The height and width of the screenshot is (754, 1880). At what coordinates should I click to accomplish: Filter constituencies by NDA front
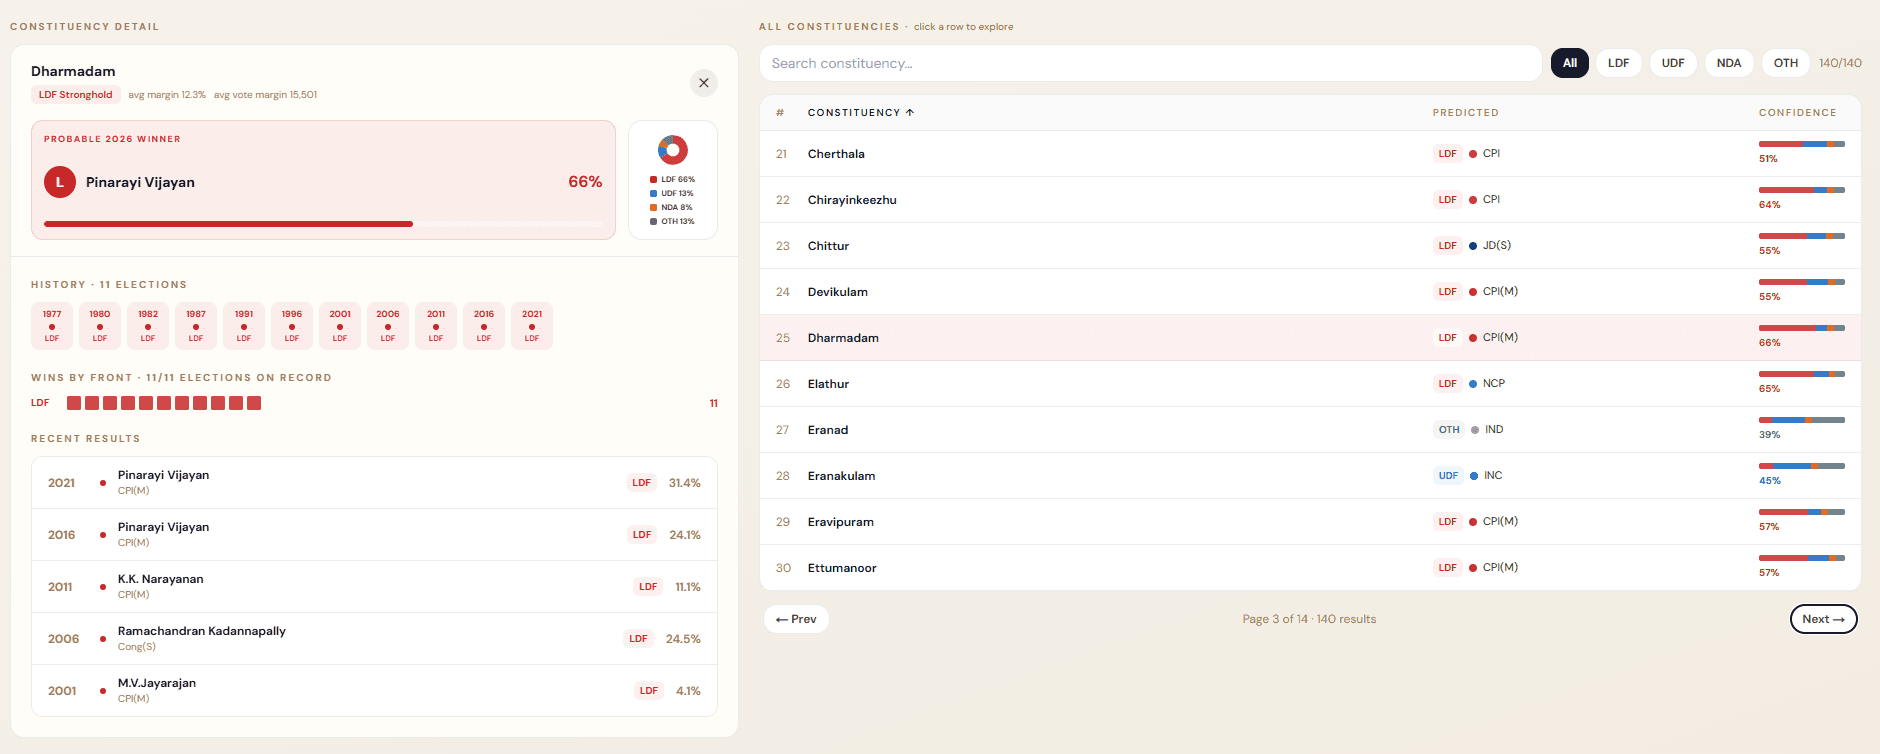click(x=1728, y=63)
